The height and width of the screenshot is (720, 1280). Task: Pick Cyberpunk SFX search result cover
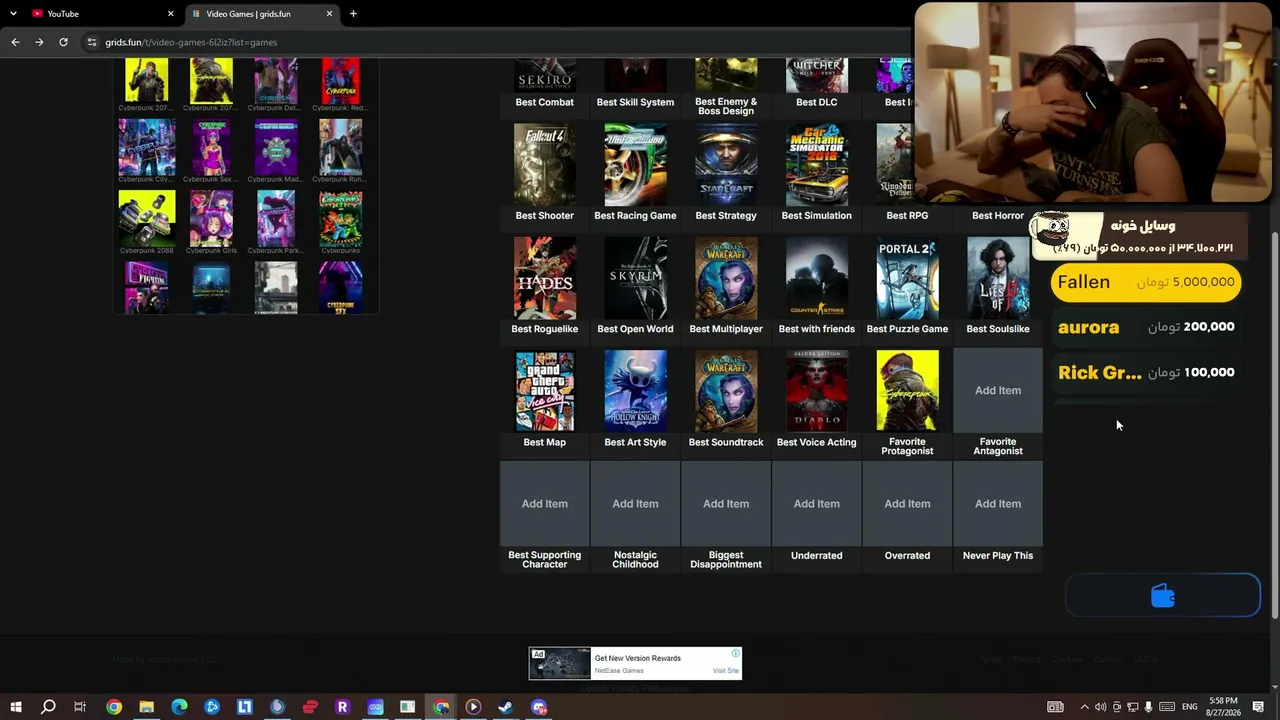341,288
